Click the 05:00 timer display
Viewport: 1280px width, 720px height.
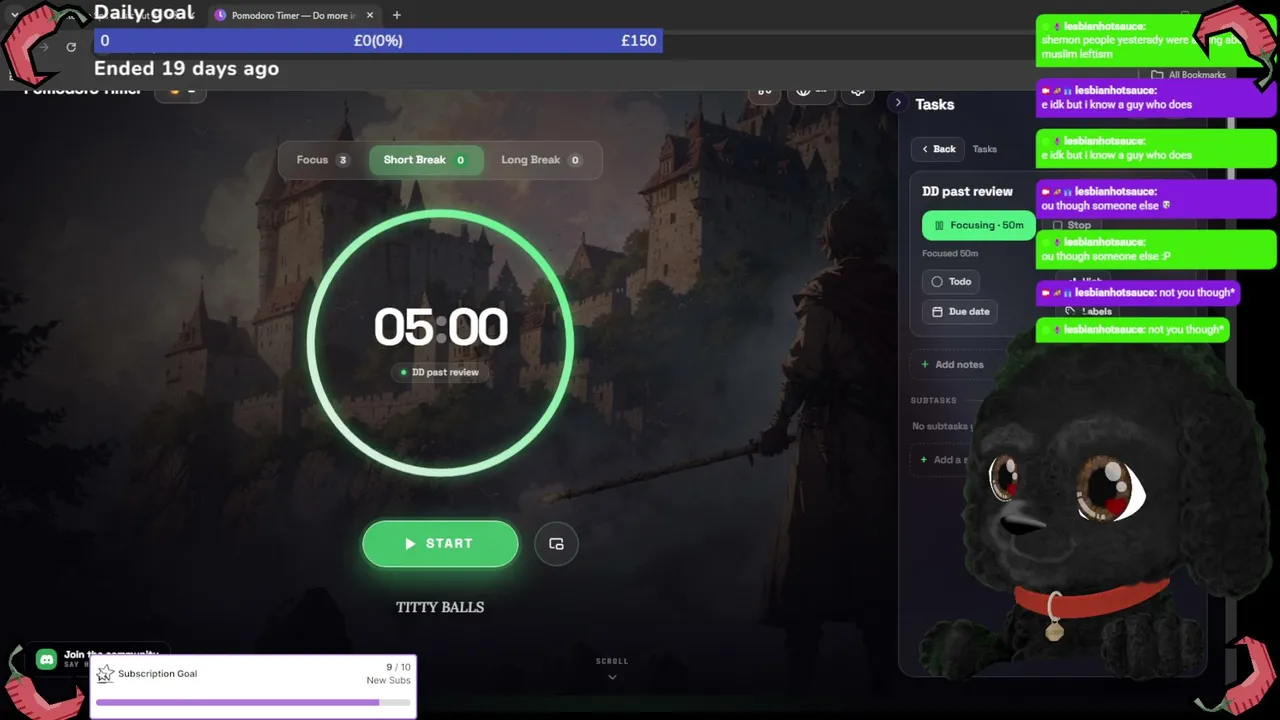click(441, 327)
